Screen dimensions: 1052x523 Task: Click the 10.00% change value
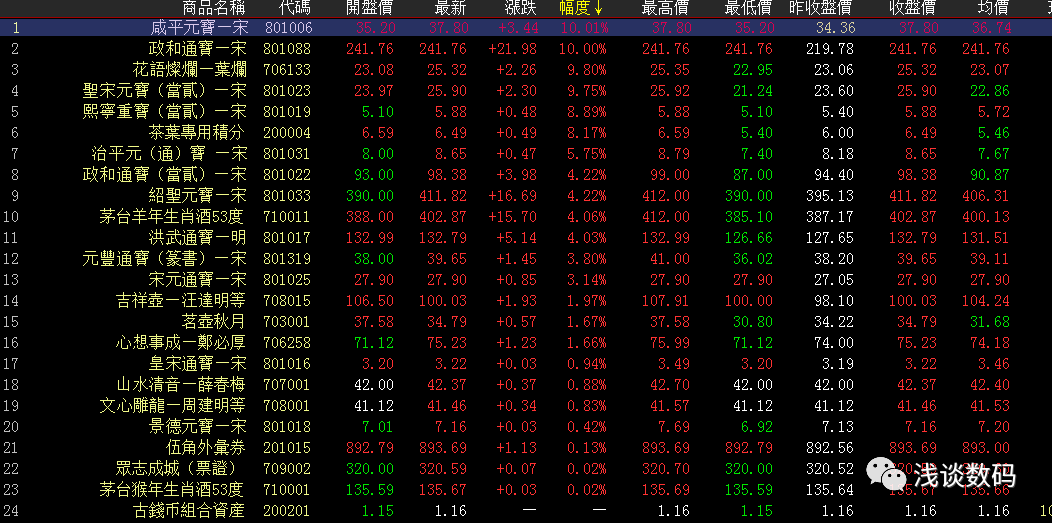pyautogui.click(x=584, y=49)
